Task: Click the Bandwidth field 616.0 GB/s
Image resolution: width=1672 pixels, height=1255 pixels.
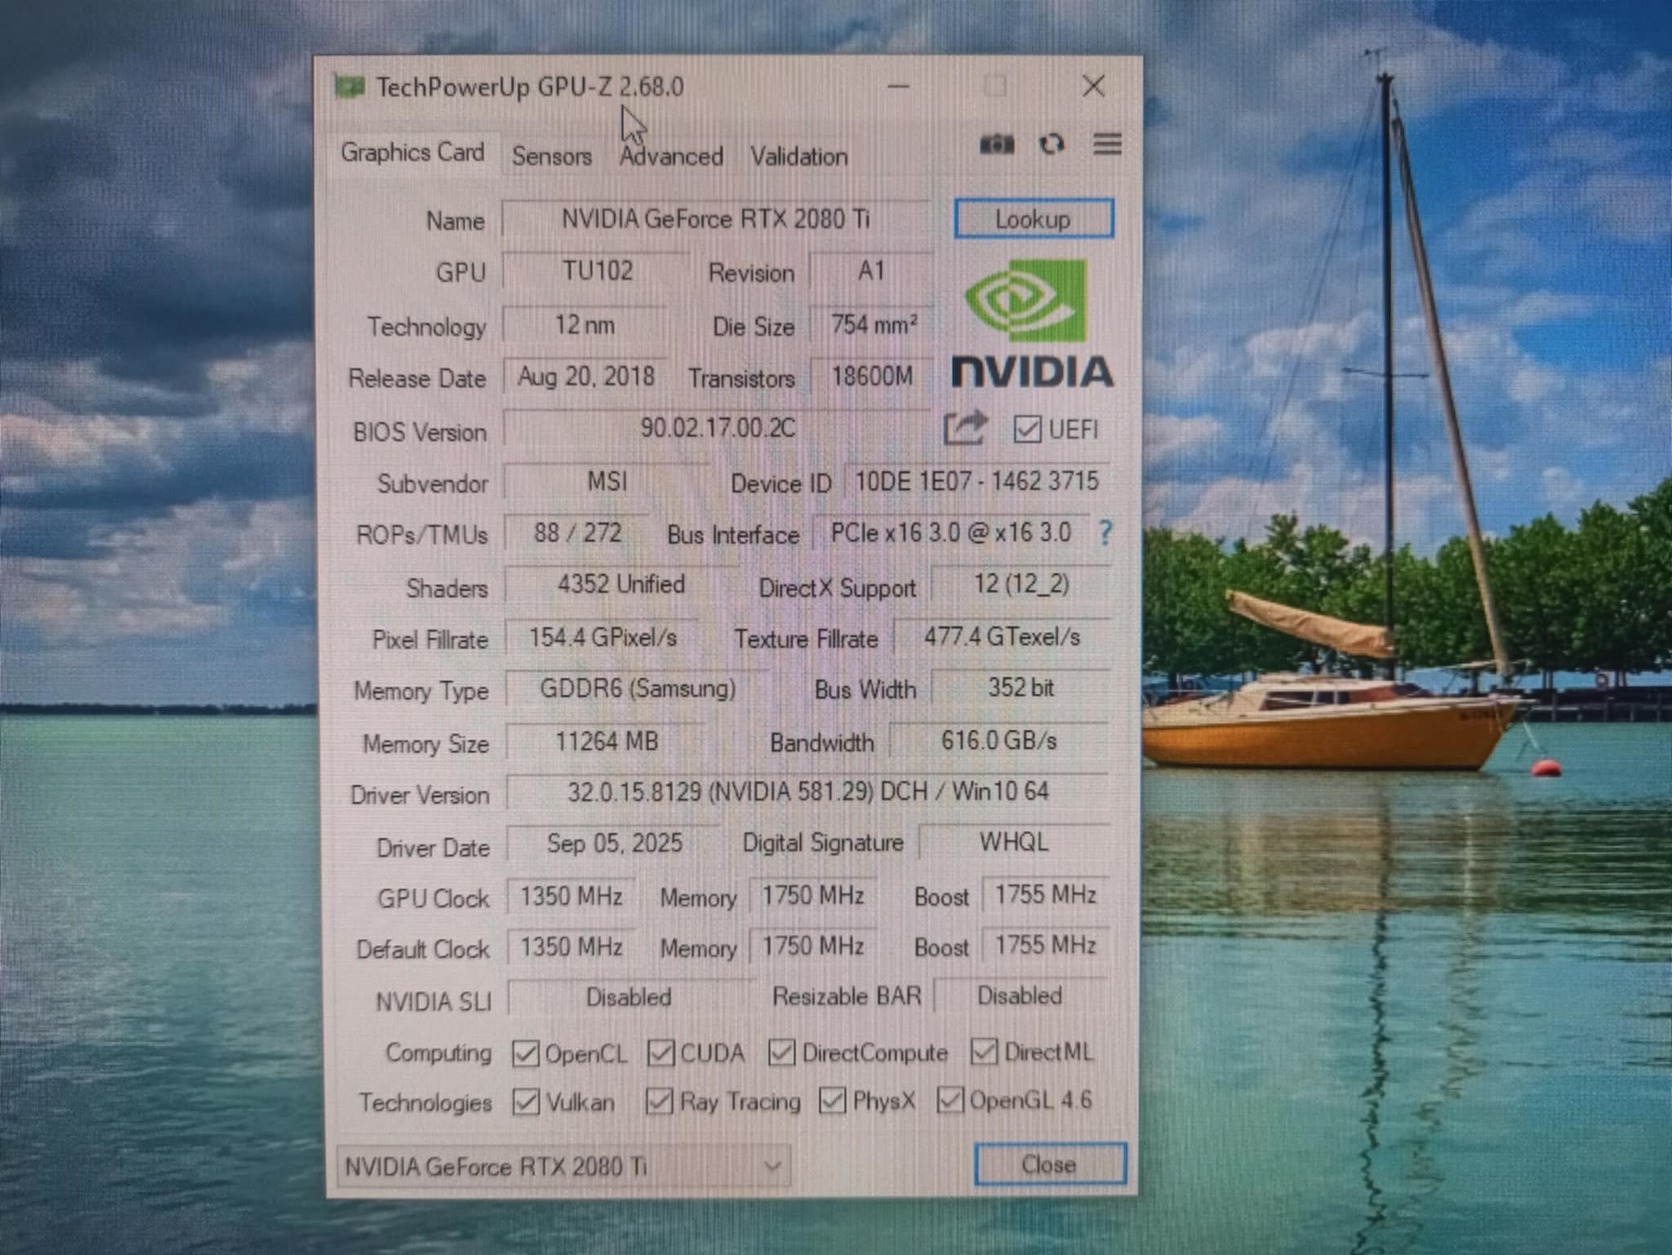Action: [999, 741]
